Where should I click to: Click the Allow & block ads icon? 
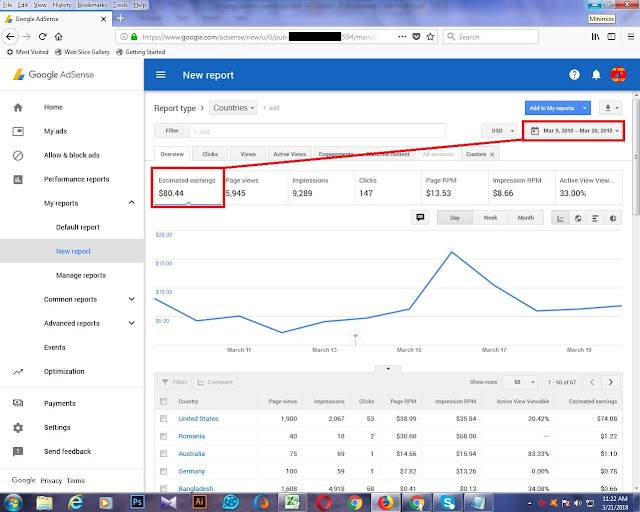(18, 156)
